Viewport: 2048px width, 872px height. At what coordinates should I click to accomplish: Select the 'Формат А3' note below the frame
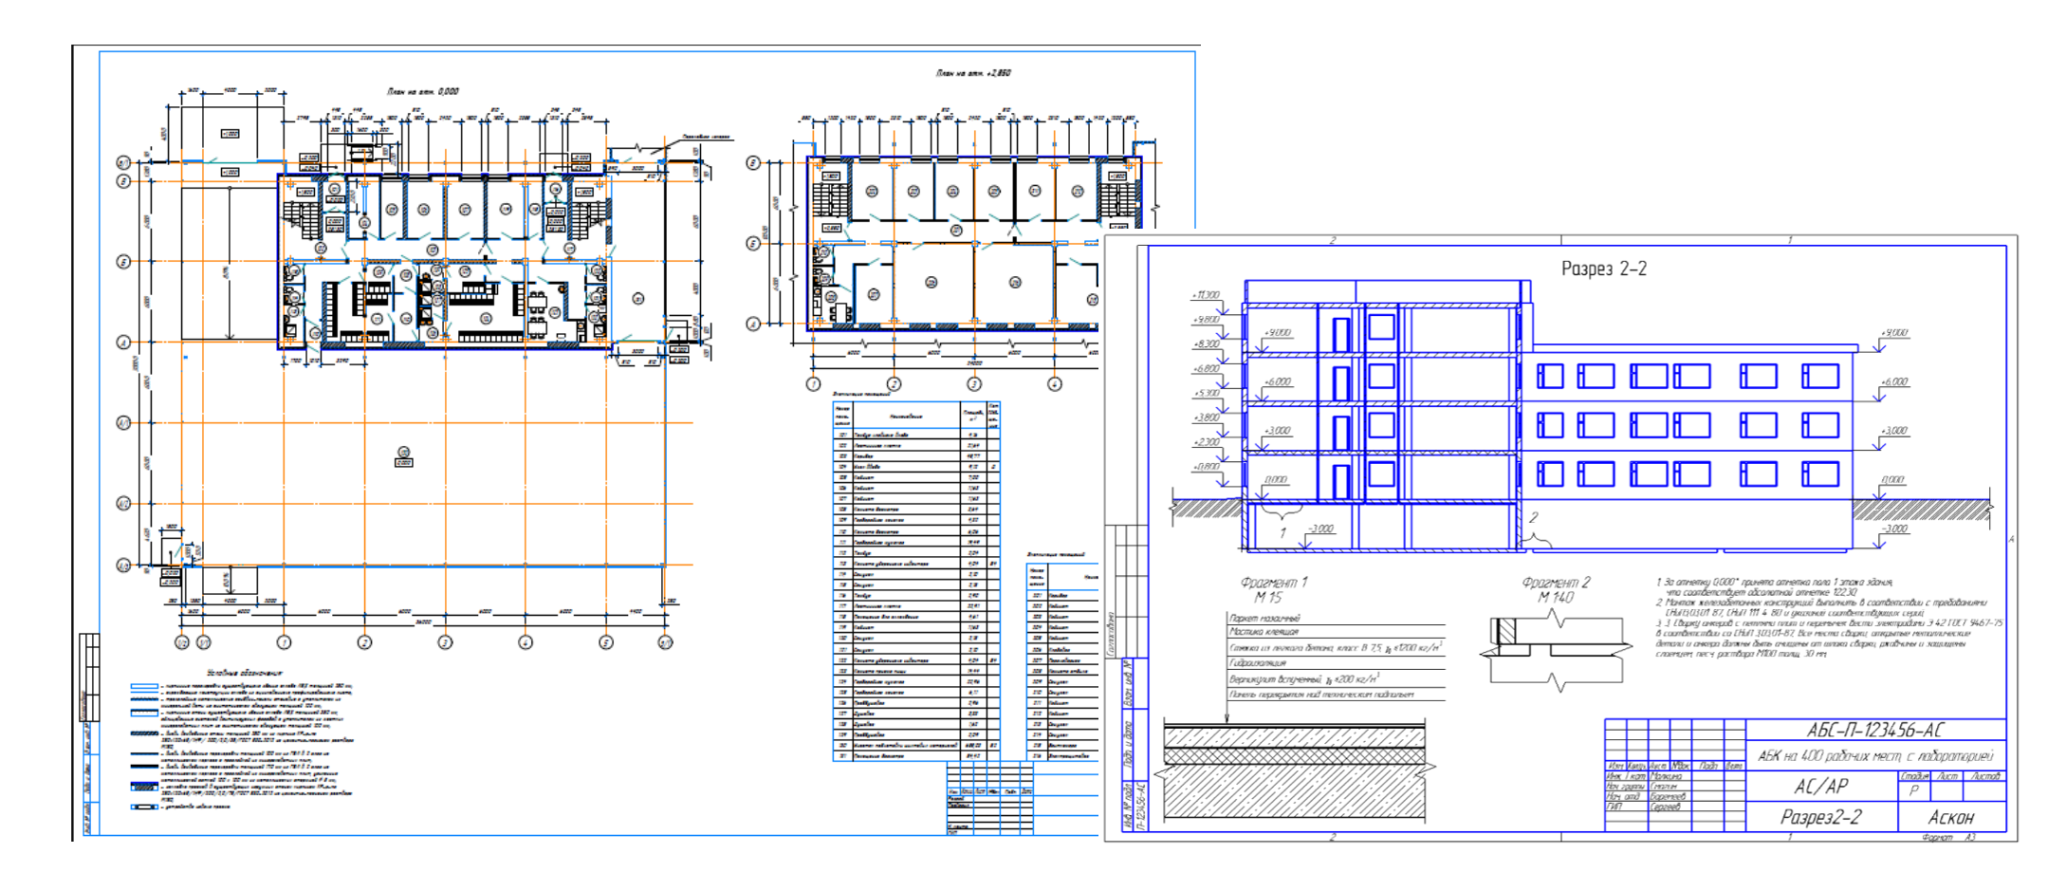click(1948, 837)
